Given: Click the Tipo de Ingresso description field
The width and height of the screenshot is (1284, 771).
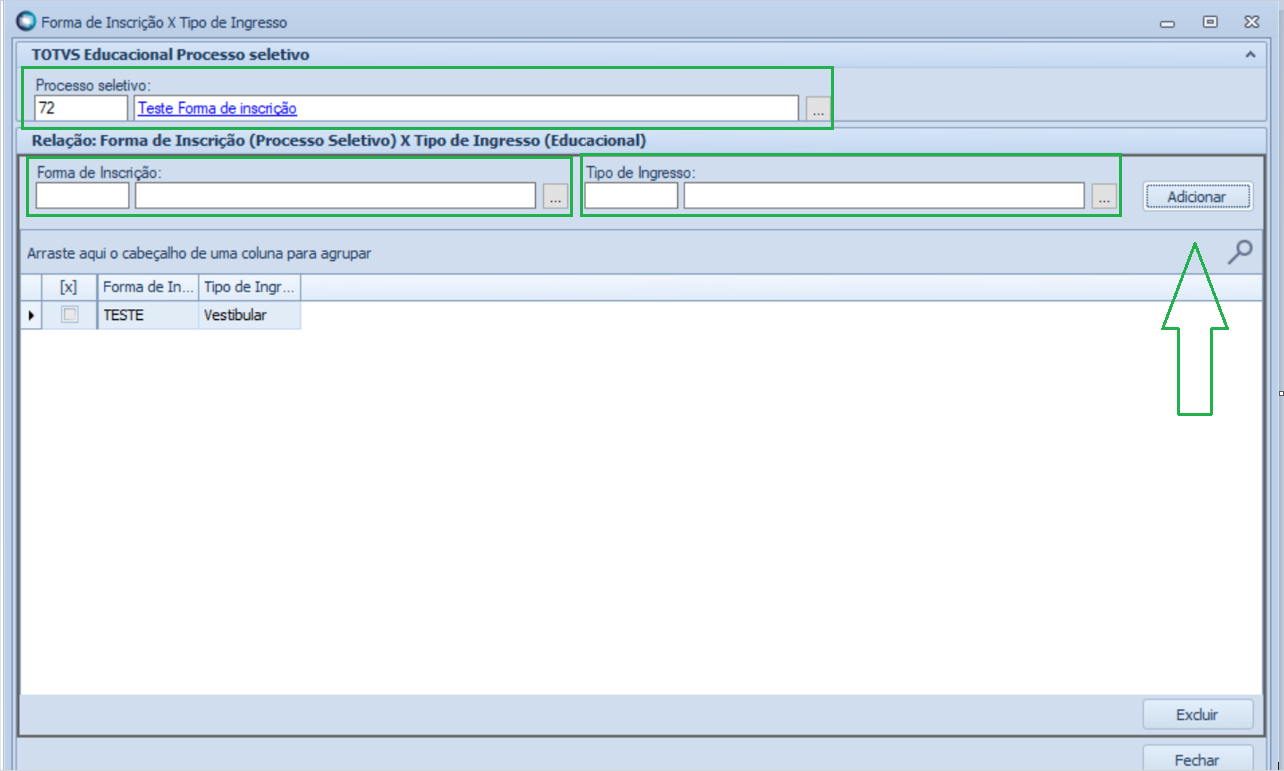Looking at the screenshot, I should [884, 196].
